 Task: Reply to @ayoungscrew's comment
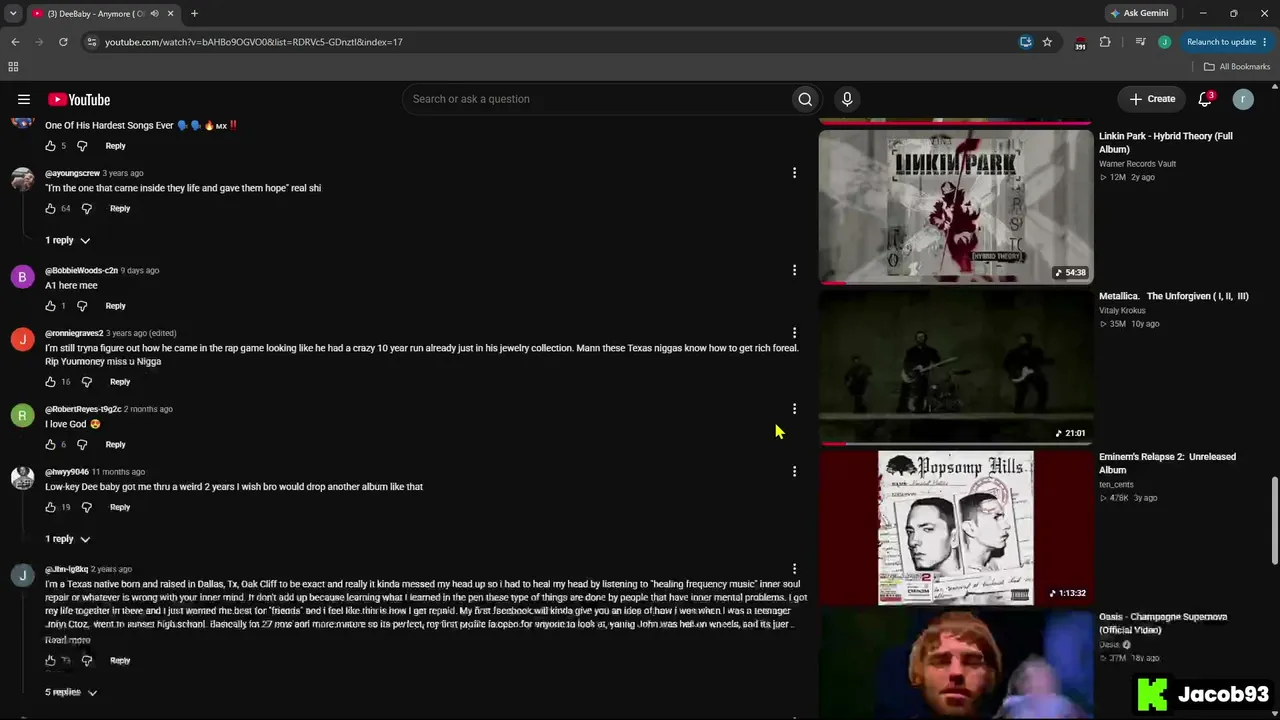120,209
